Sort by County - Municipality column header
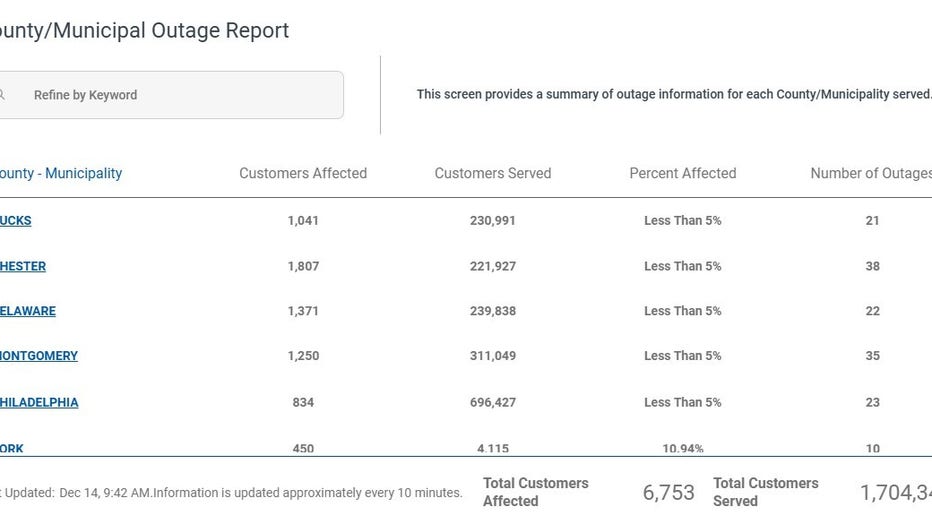Screen dimensions: 932x524 point(61,173)
